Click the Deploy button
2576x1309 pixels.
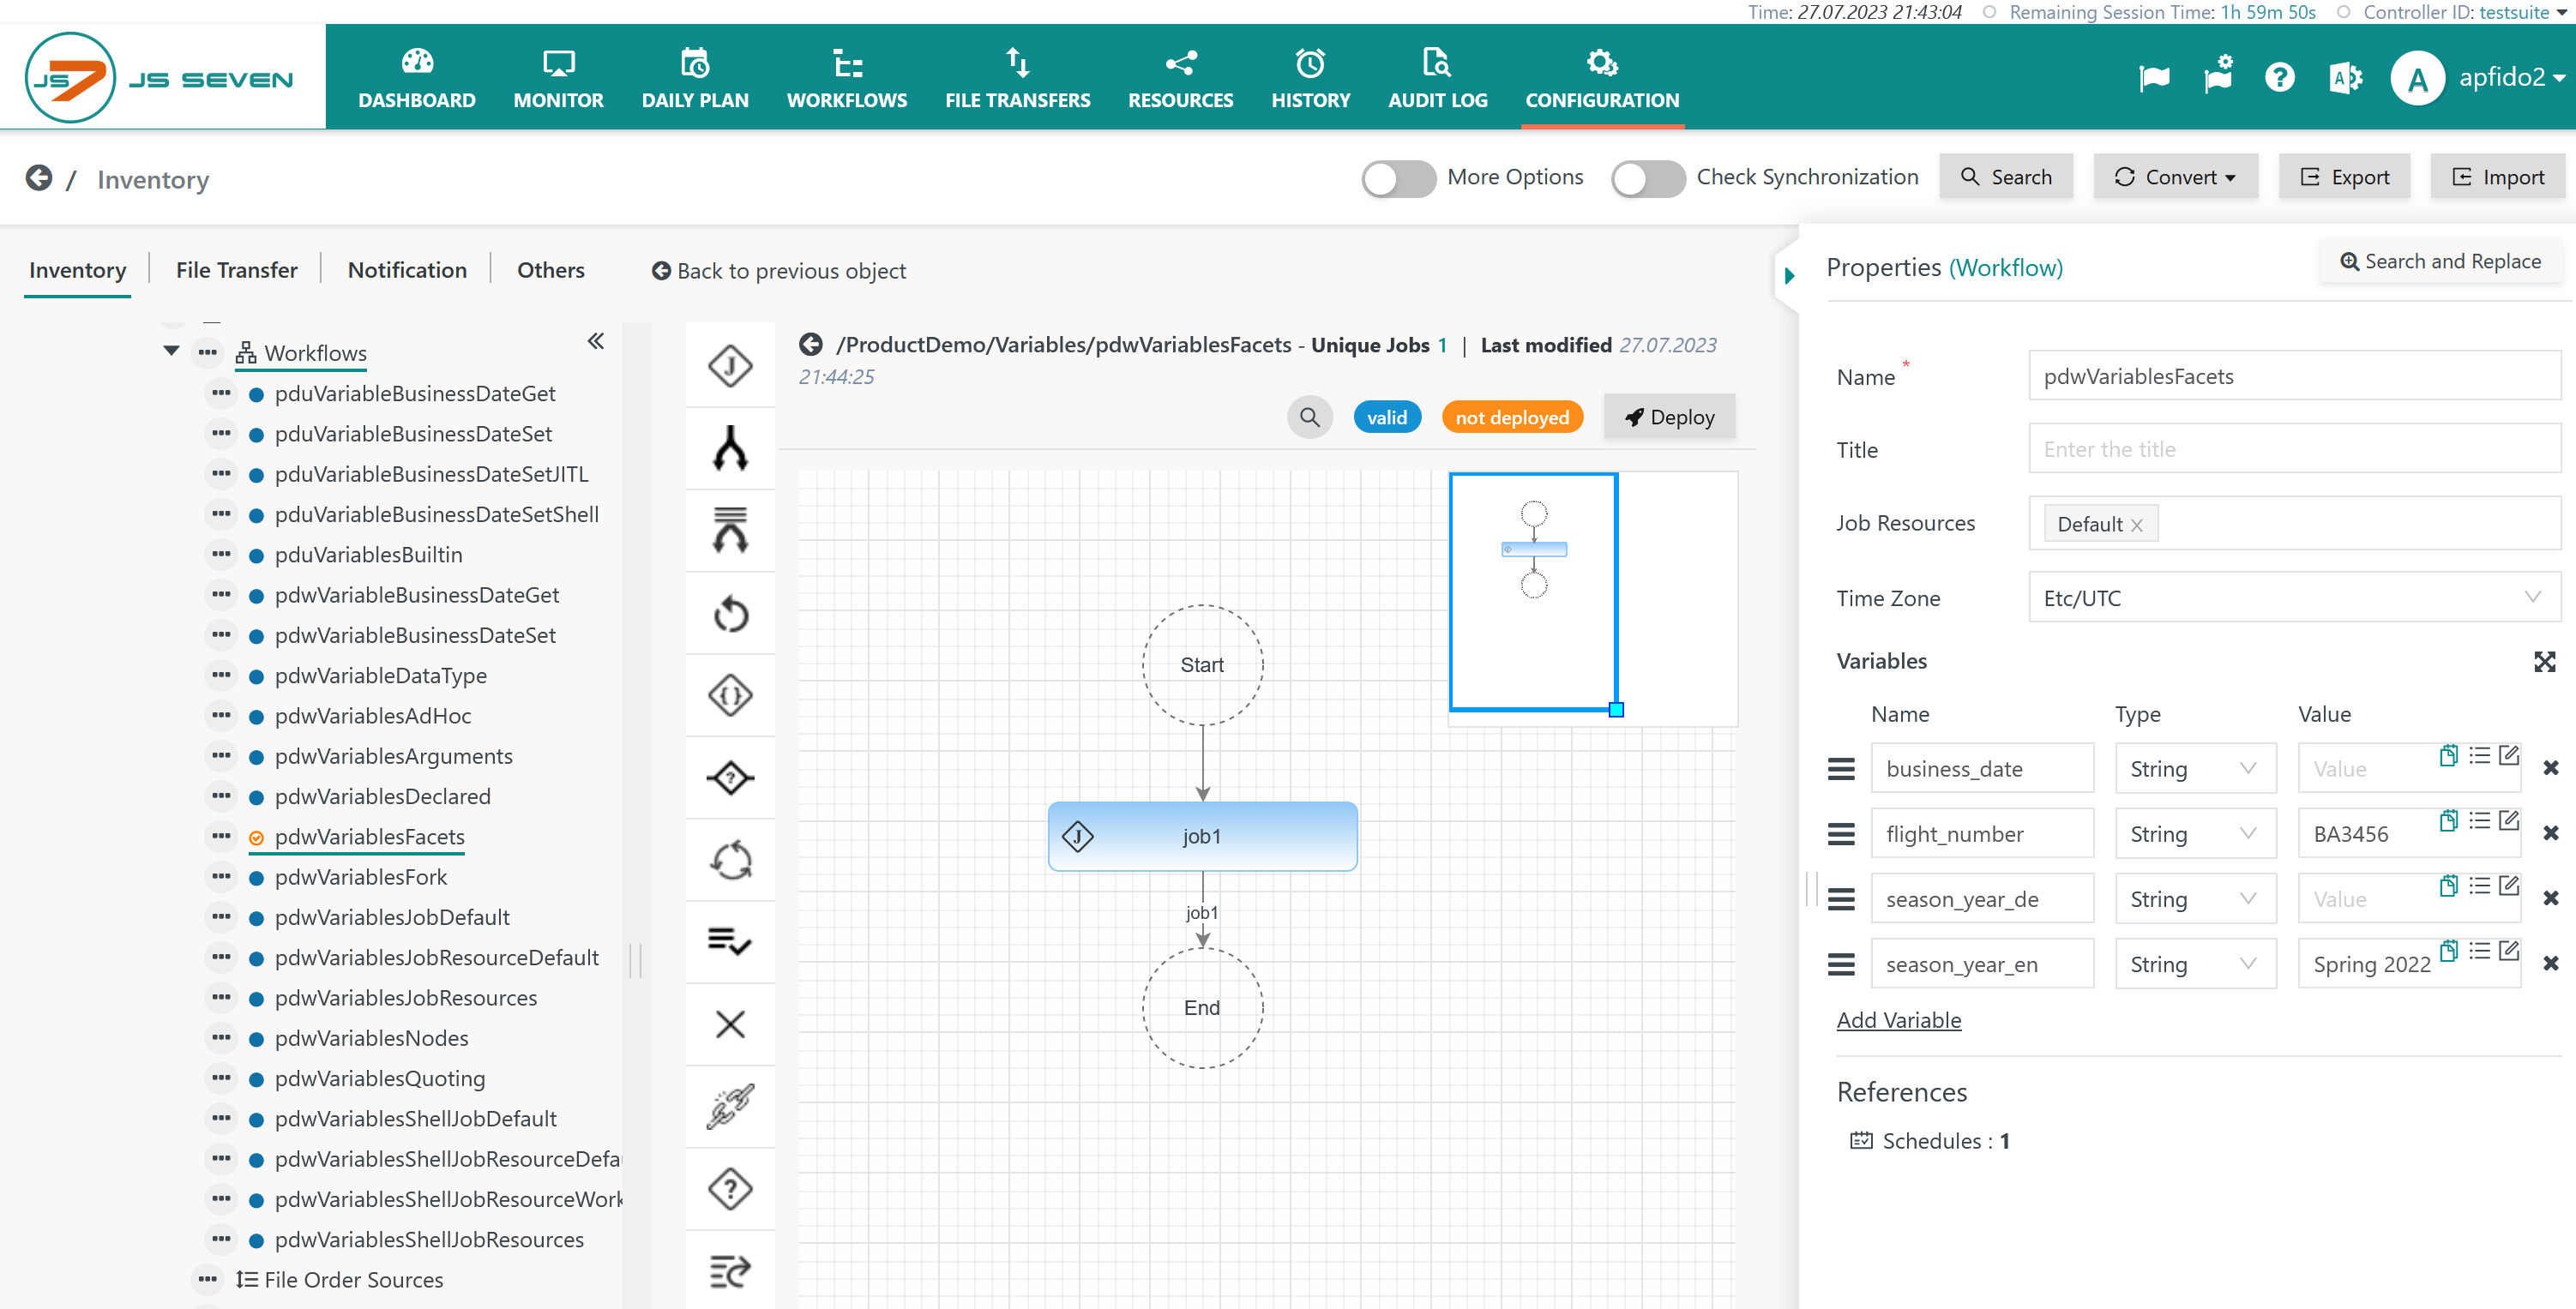point(1669,417)
